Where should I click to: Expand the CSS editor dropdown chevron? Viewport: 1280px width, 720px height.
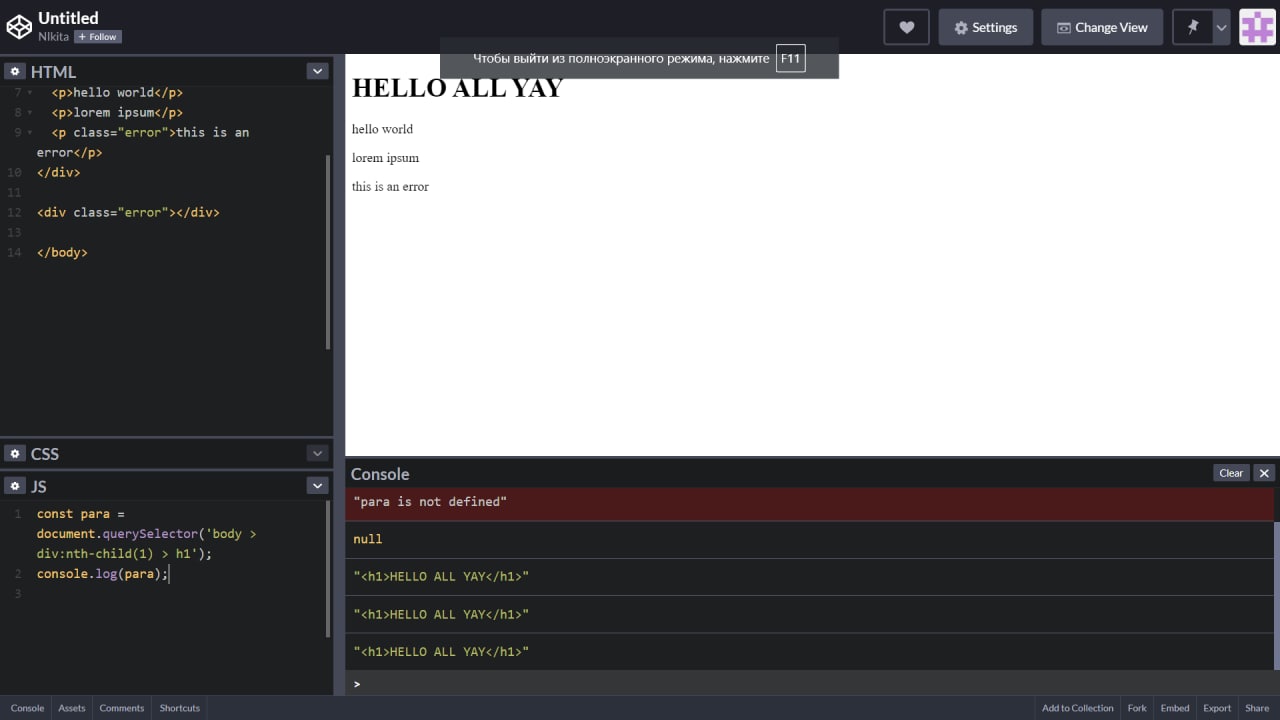coord(317,453)
